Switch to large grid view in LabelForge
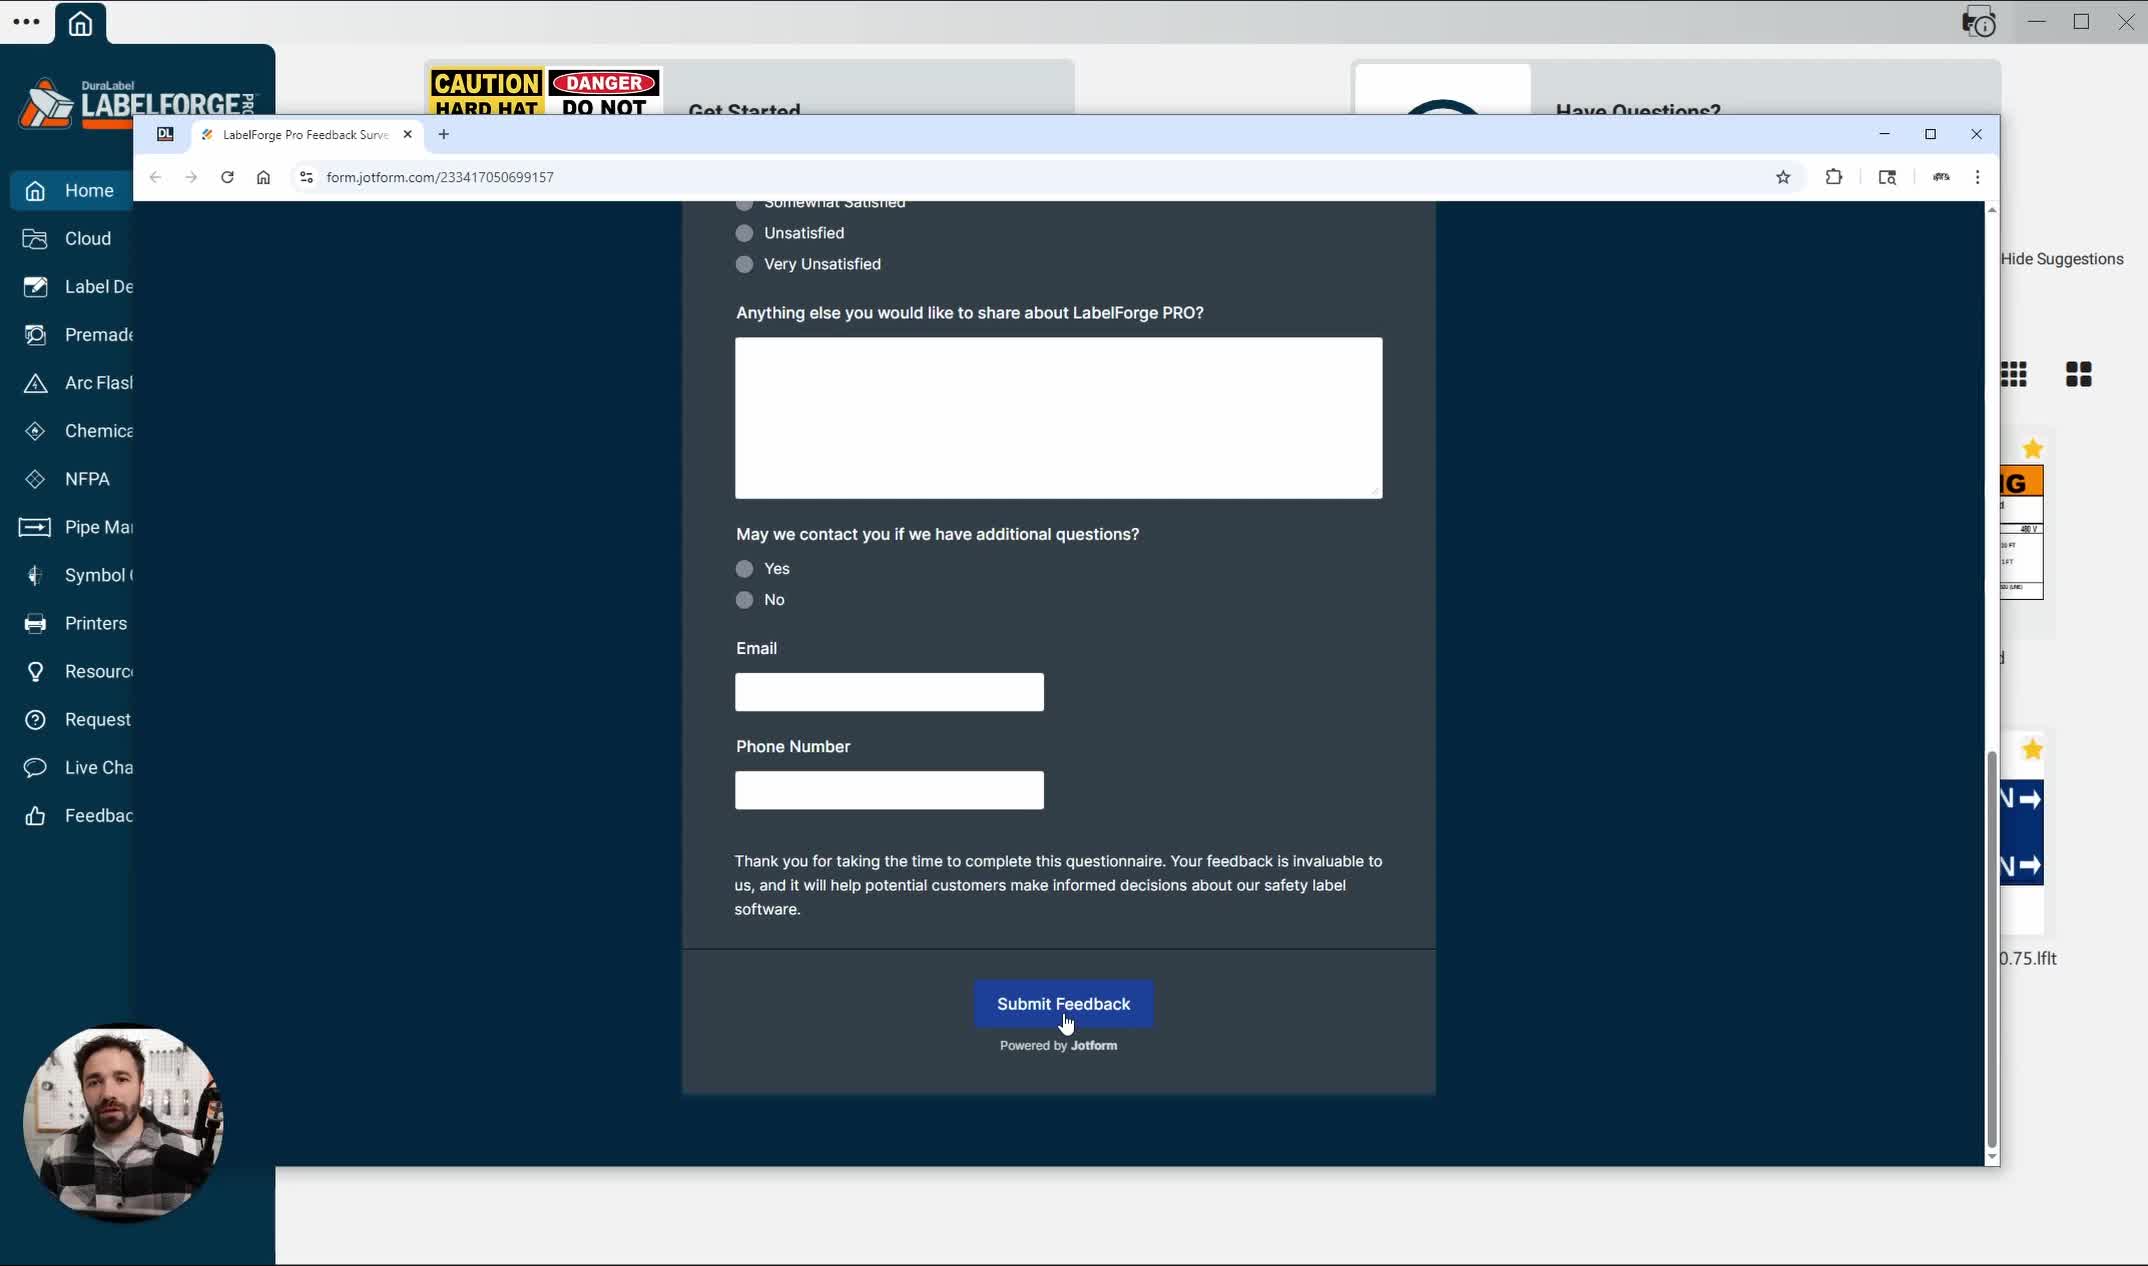Viewport: 2148px width, 1266px height. pyautogui.click(x=2079, y=374)
